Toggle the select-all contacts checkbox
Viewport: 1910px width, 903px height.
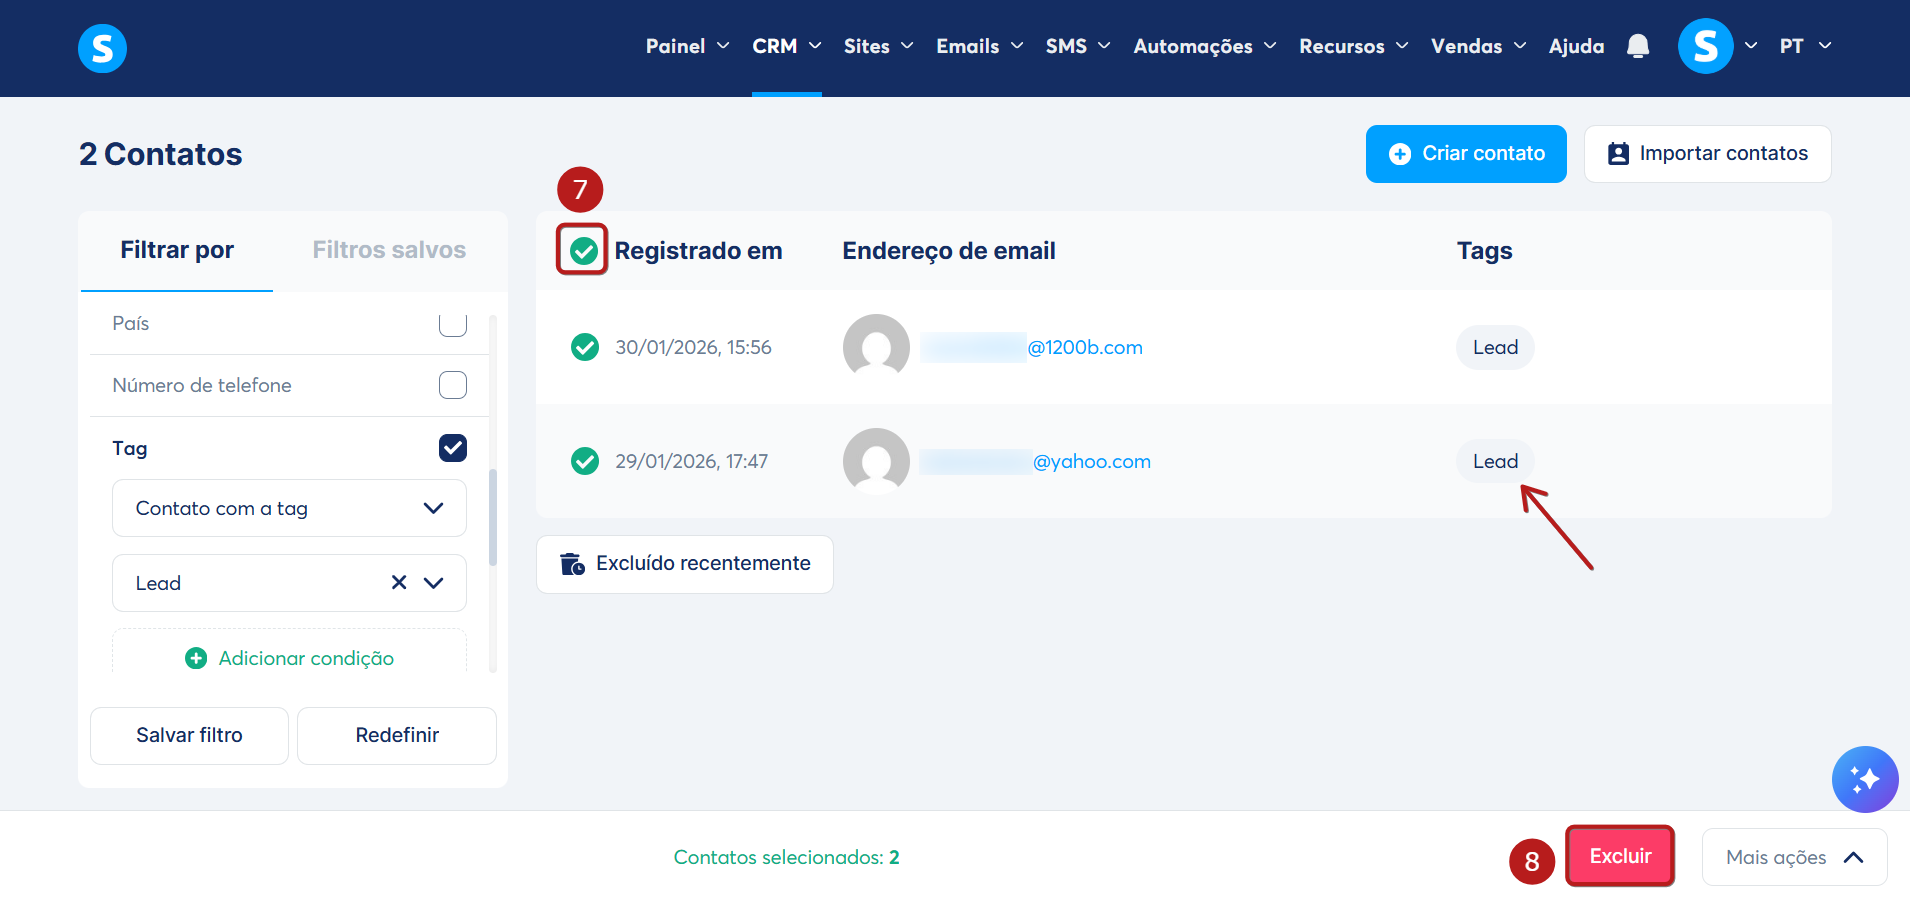pos(584,250)
